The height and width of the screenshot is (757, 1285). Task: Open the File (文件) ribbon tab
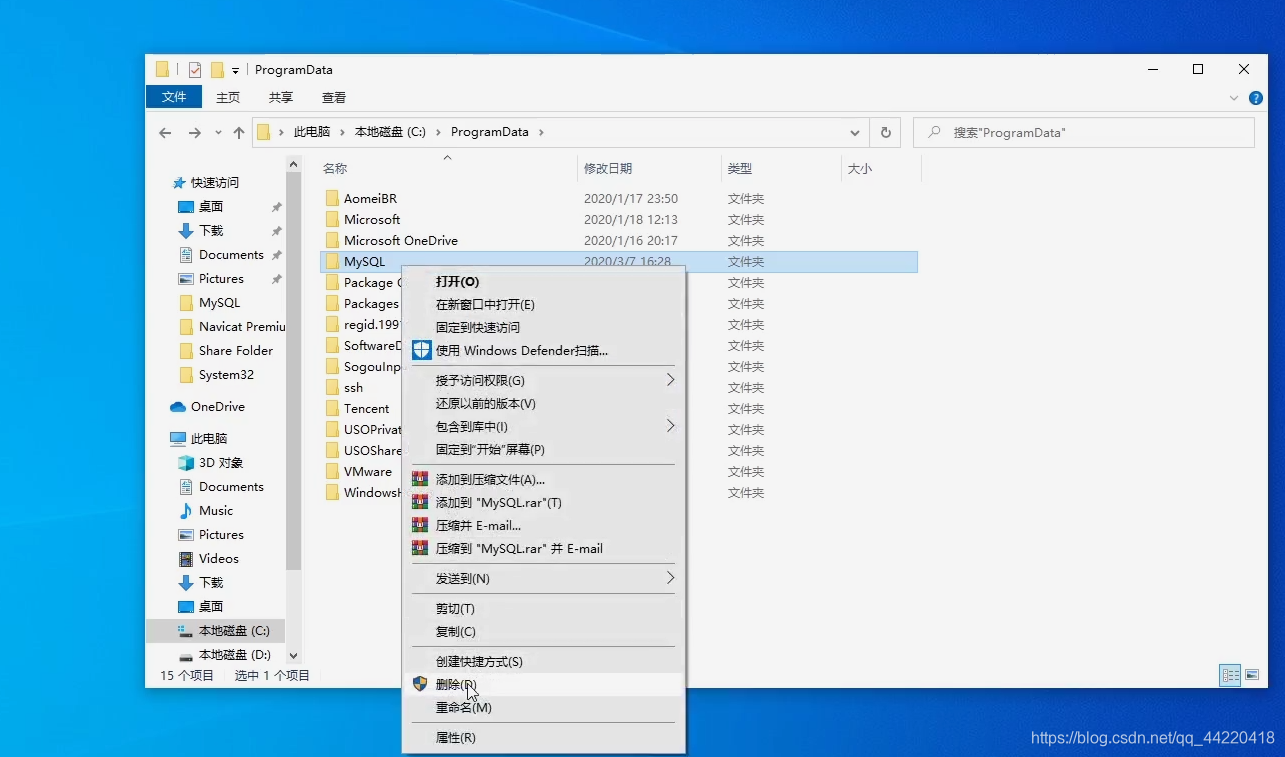(x=174, y=97)
